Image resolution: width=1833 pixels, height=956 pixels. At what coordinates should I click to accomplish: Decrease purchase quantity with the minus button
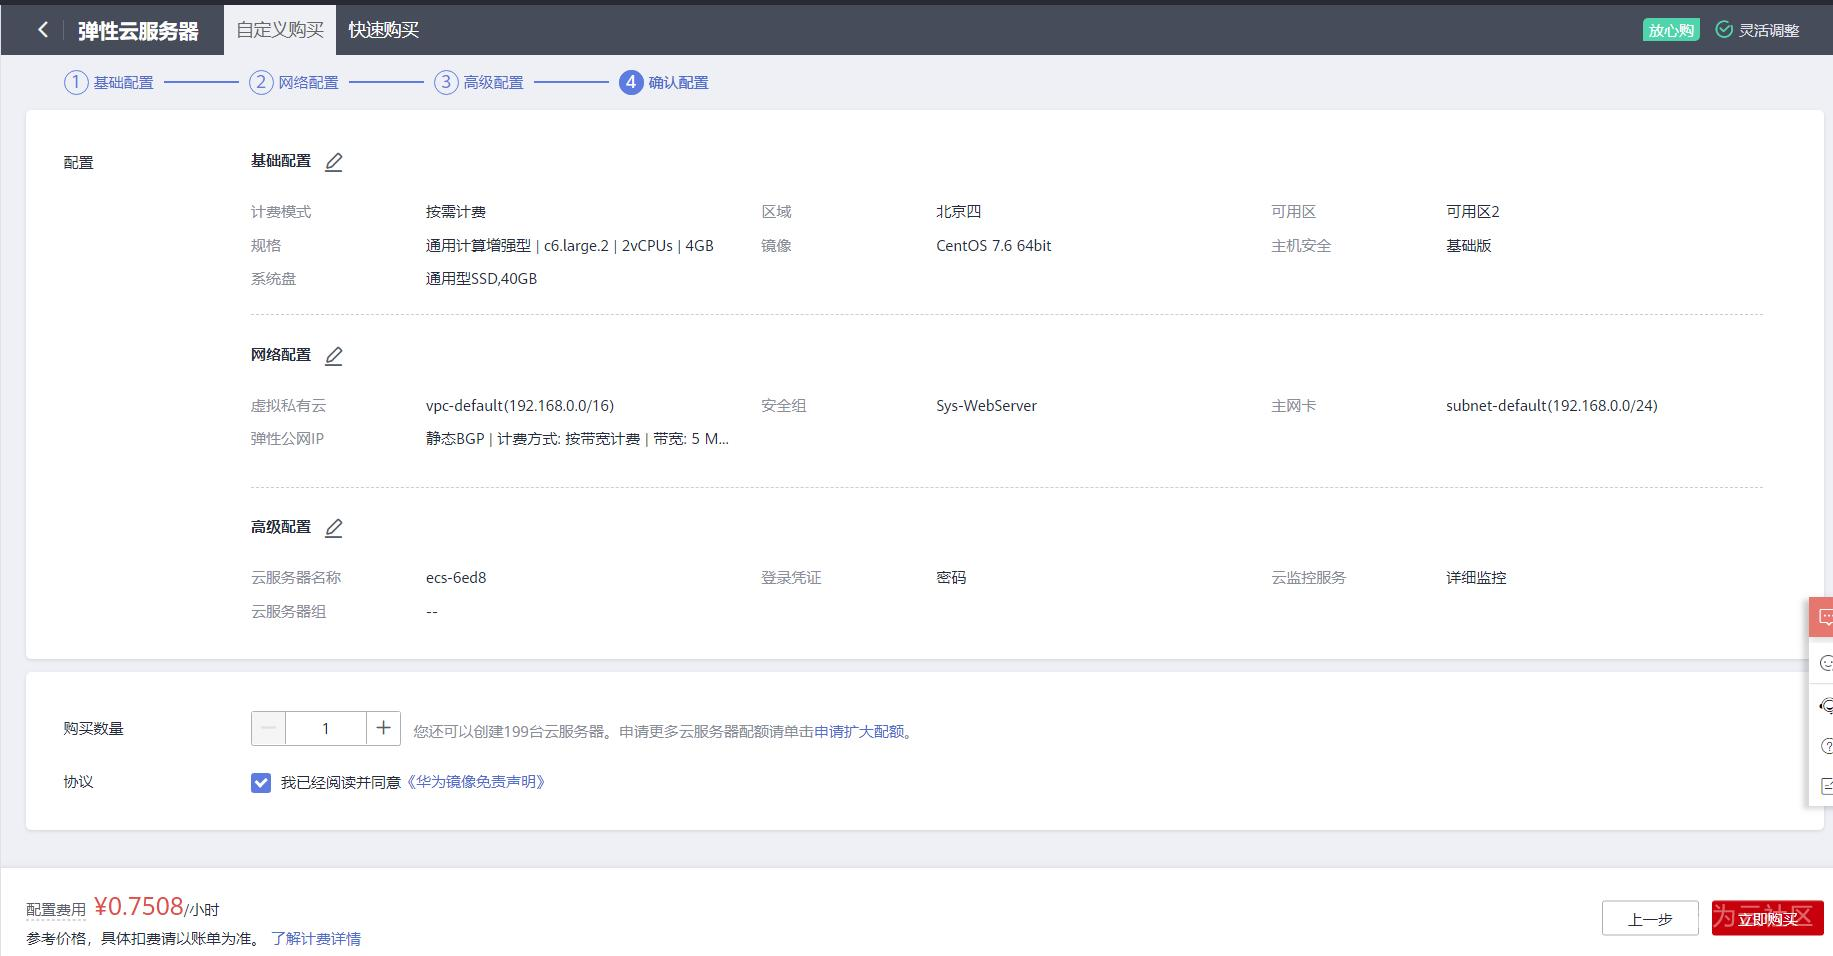(268, 729)
